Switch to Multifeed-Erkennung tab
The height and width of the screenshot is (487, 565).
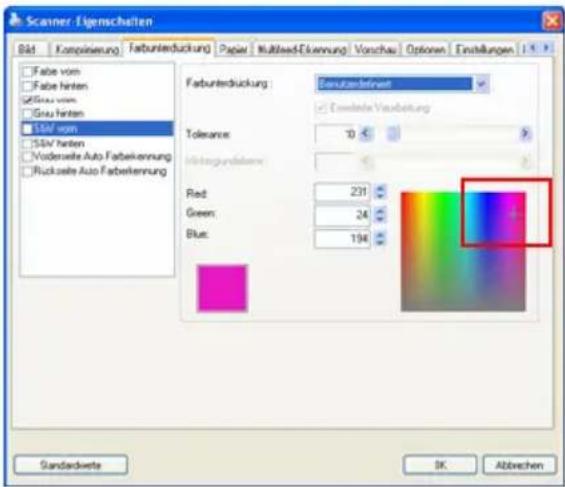(302, 49)
